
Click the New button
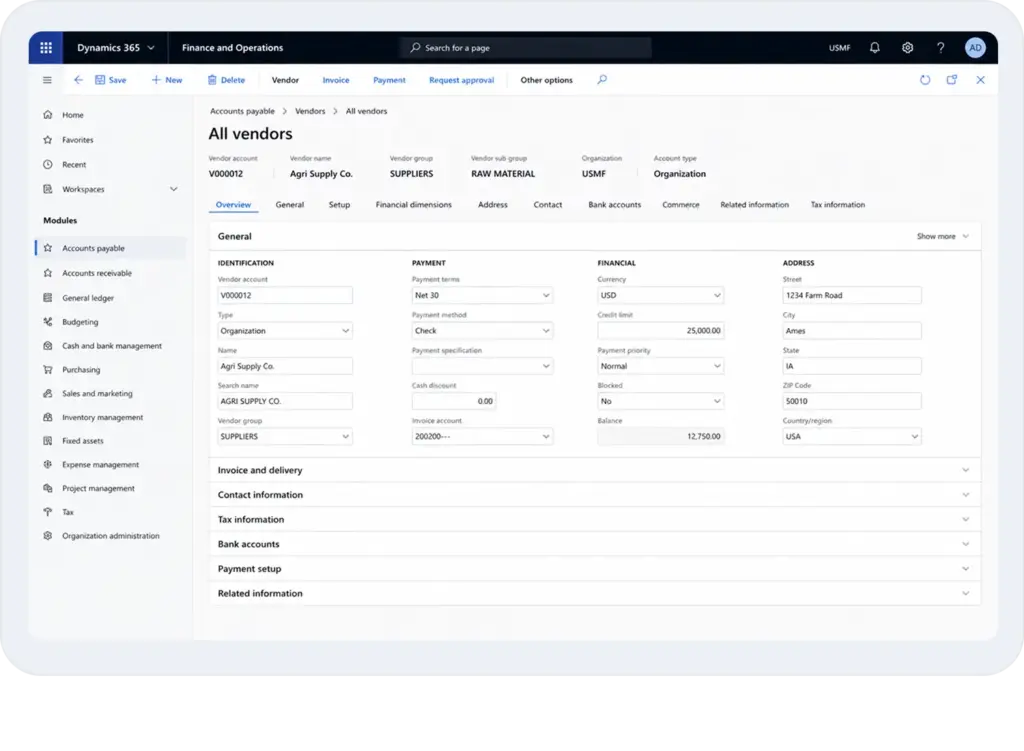pos(167,80)
